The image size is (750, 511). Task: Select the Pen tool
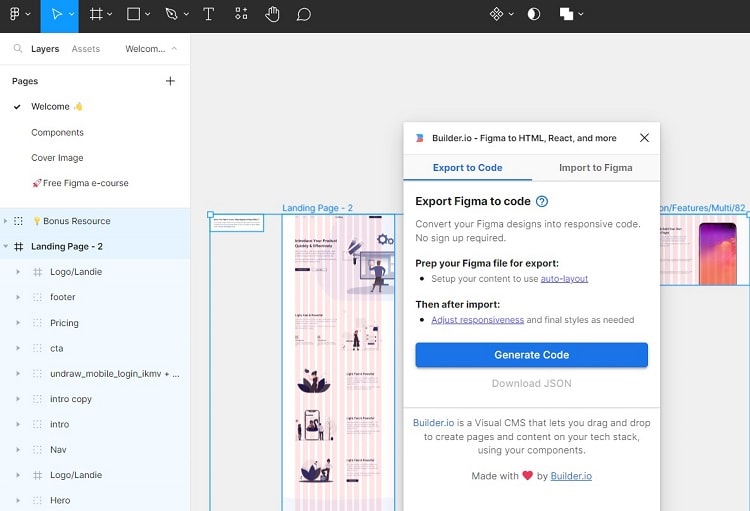(x=171, y=14)
